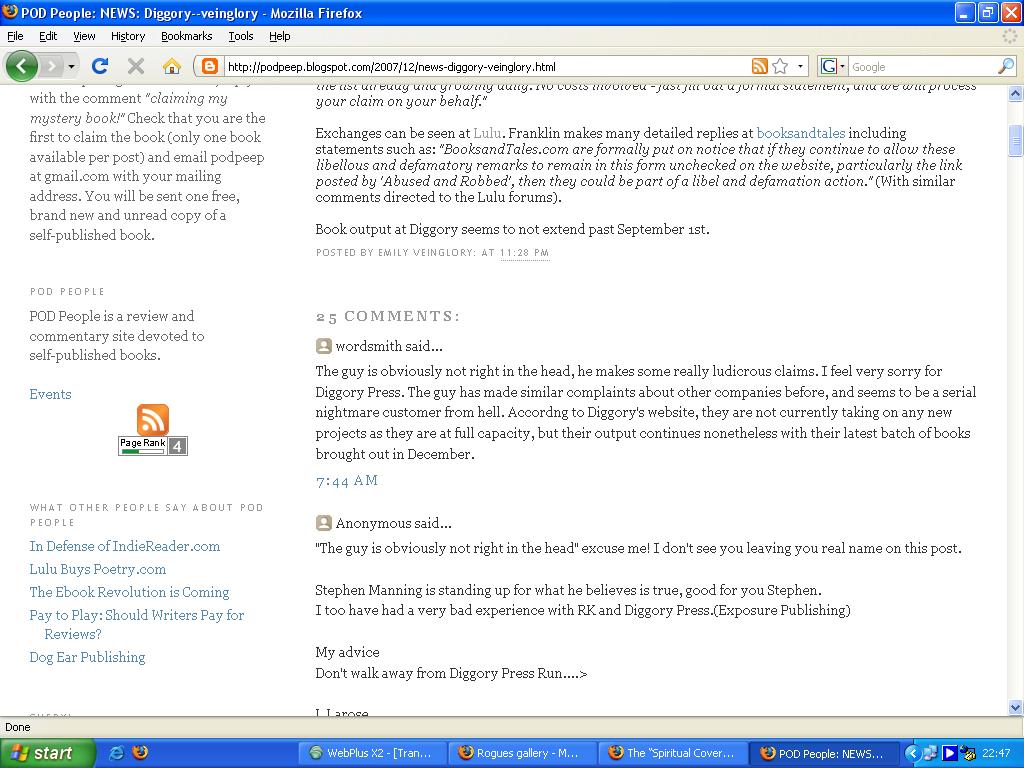Click the vertical scrollbar thumb

[1016, 140]
